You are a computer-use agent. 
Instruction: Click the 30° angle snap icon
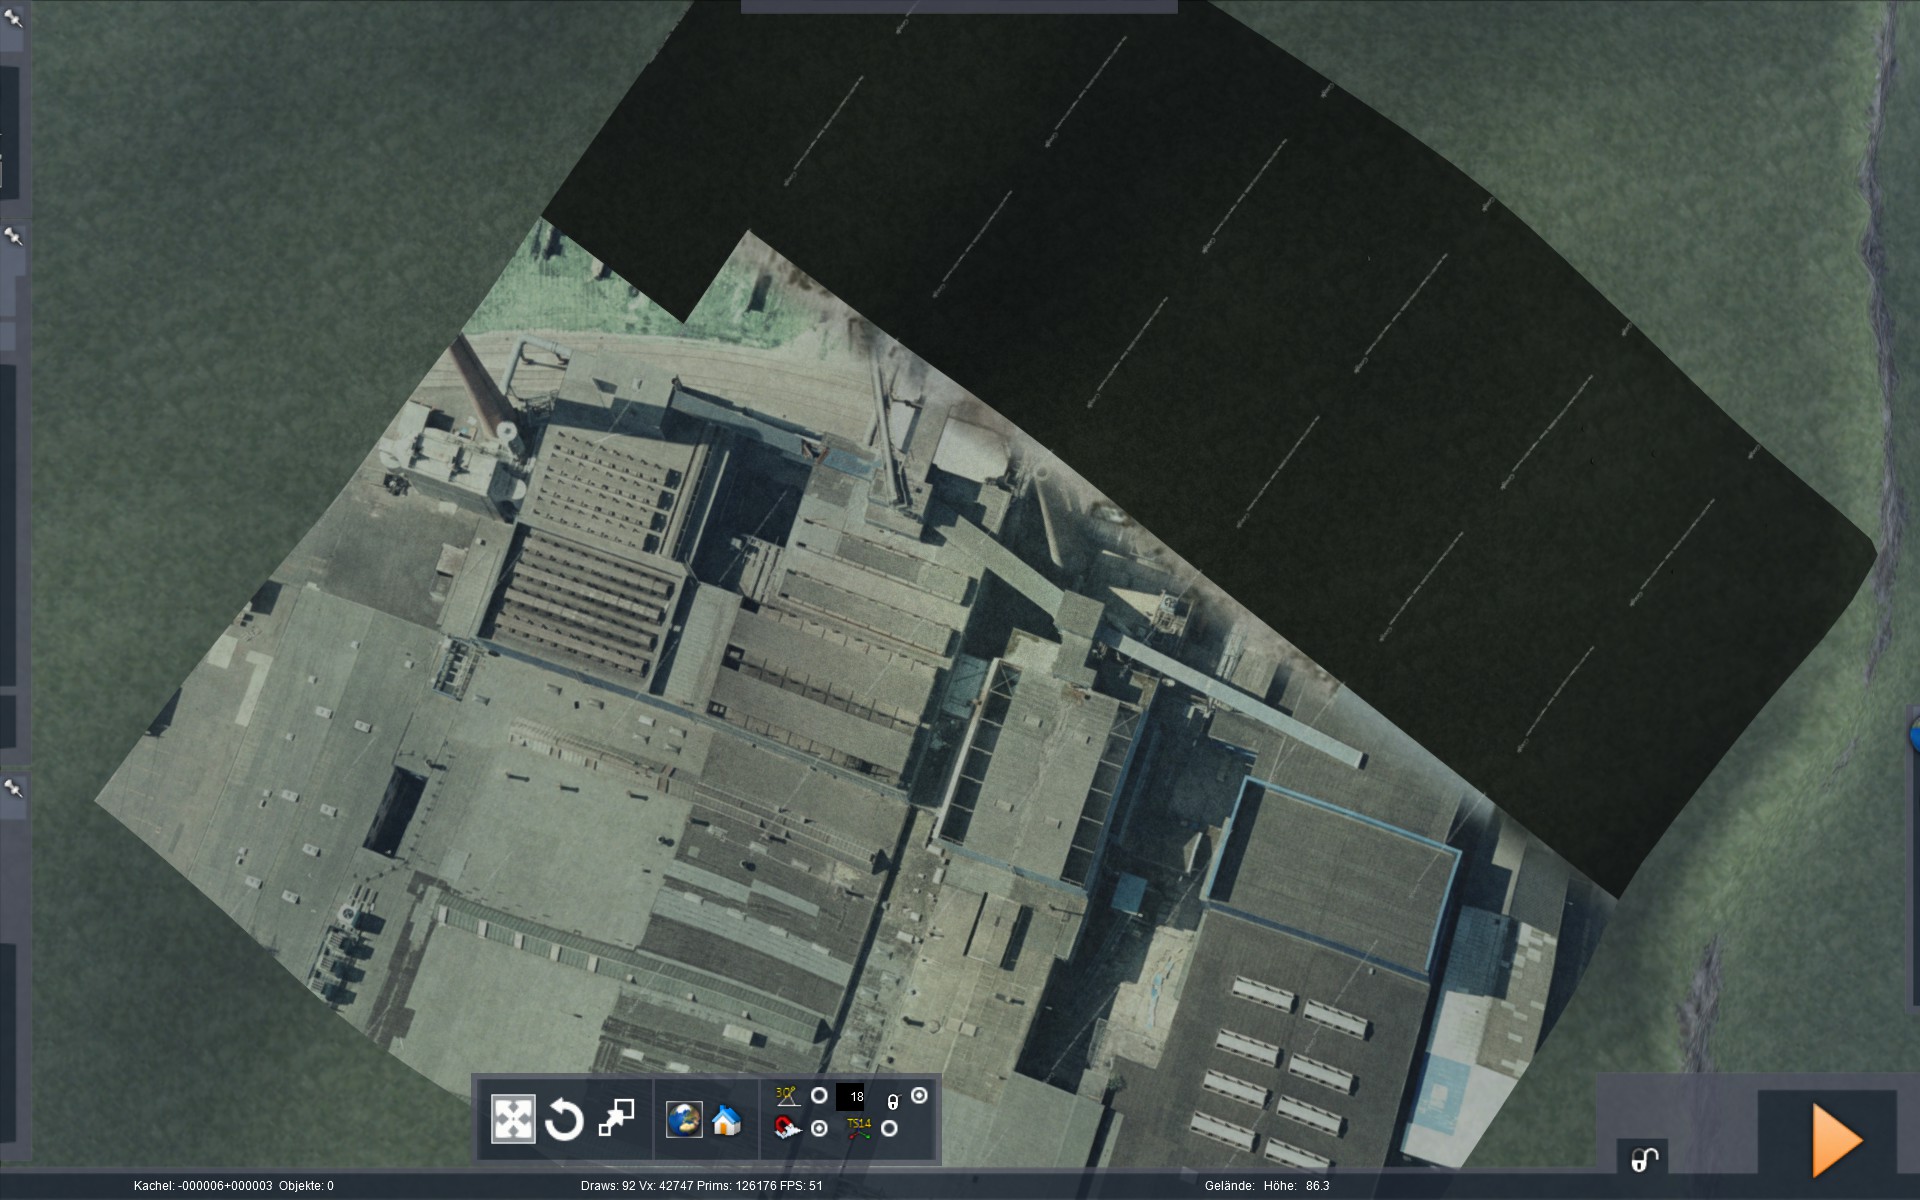click(x=787, y=1096)
